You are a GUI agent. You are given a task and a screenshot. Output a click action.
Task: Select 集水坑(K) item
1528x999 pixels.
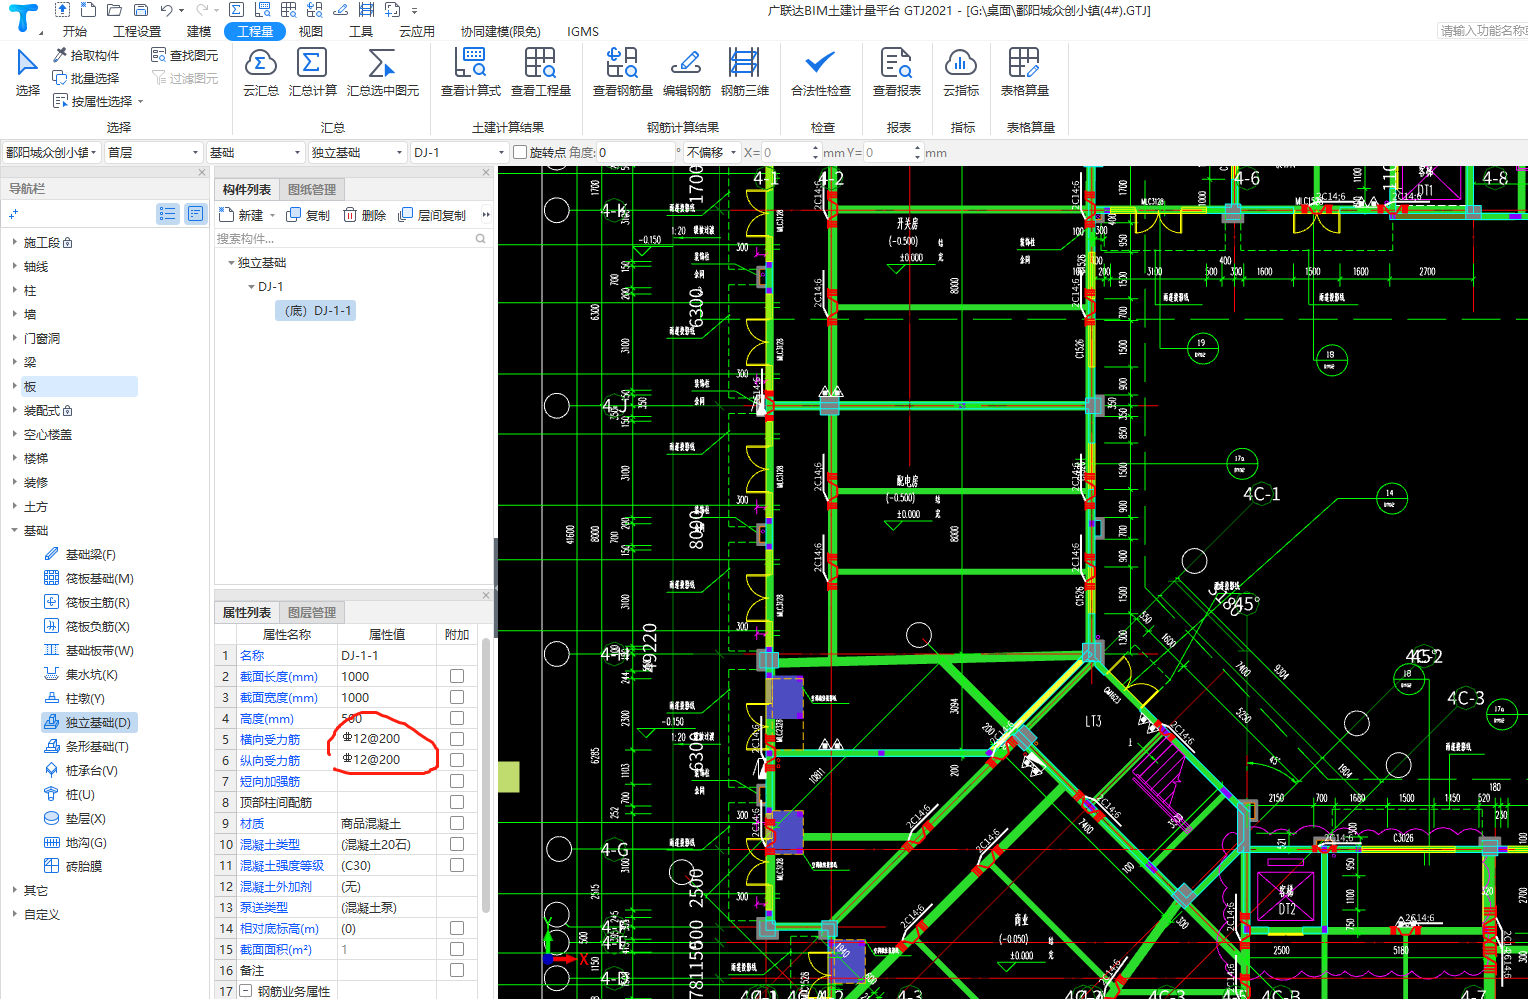tap(81, 674)
